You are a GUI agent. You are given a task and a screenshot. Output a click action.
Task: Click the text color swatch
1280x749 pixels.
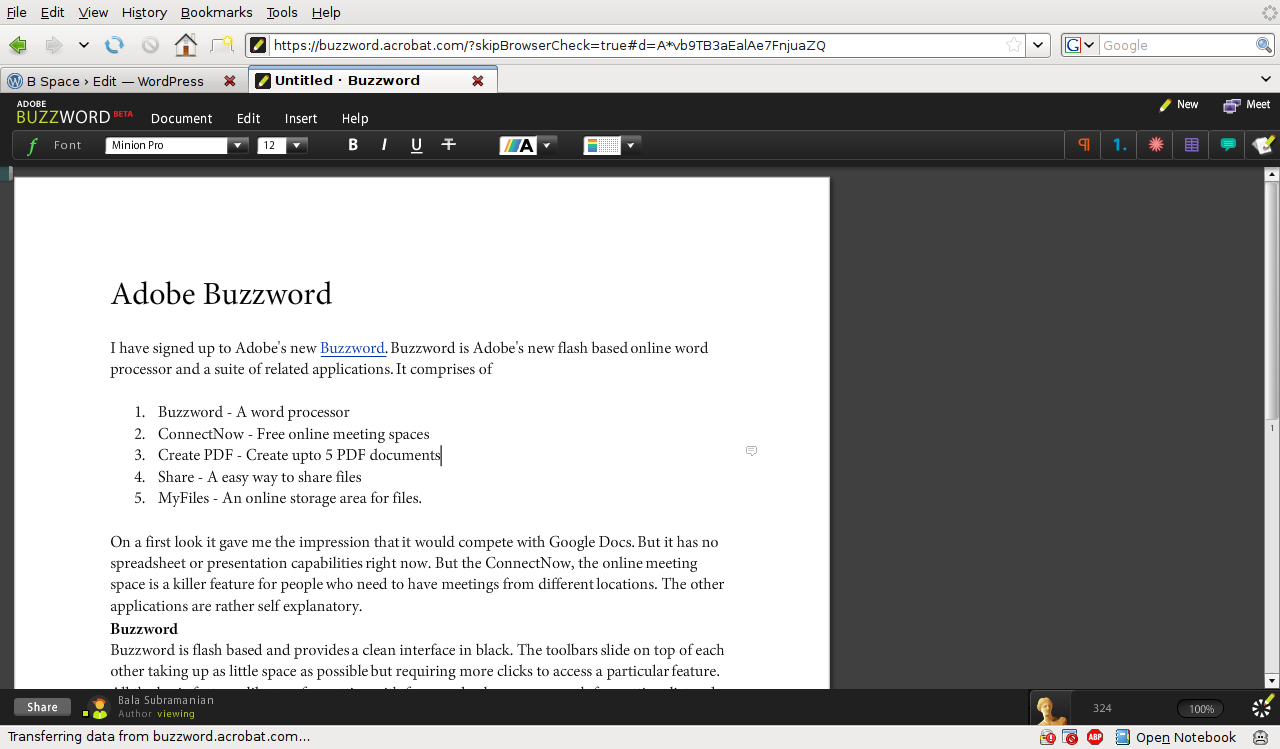pos(518,145)
